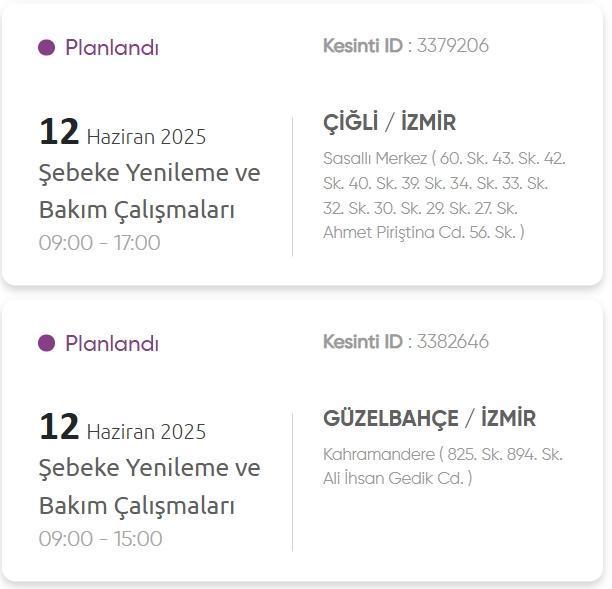Click Şebeke Yenileme title on the Güzelbahçe card

(x=150, y=486)
